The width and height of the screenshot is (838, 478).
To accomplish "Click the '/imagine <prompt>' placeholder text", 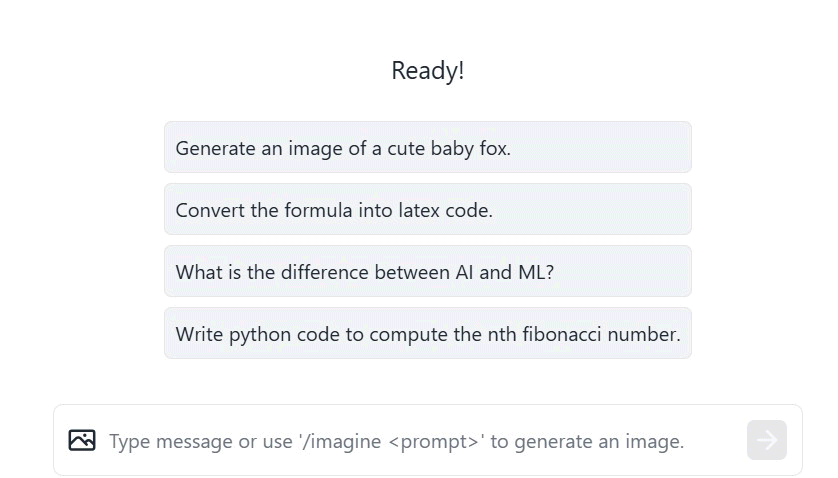I will [x=392, y=442].
